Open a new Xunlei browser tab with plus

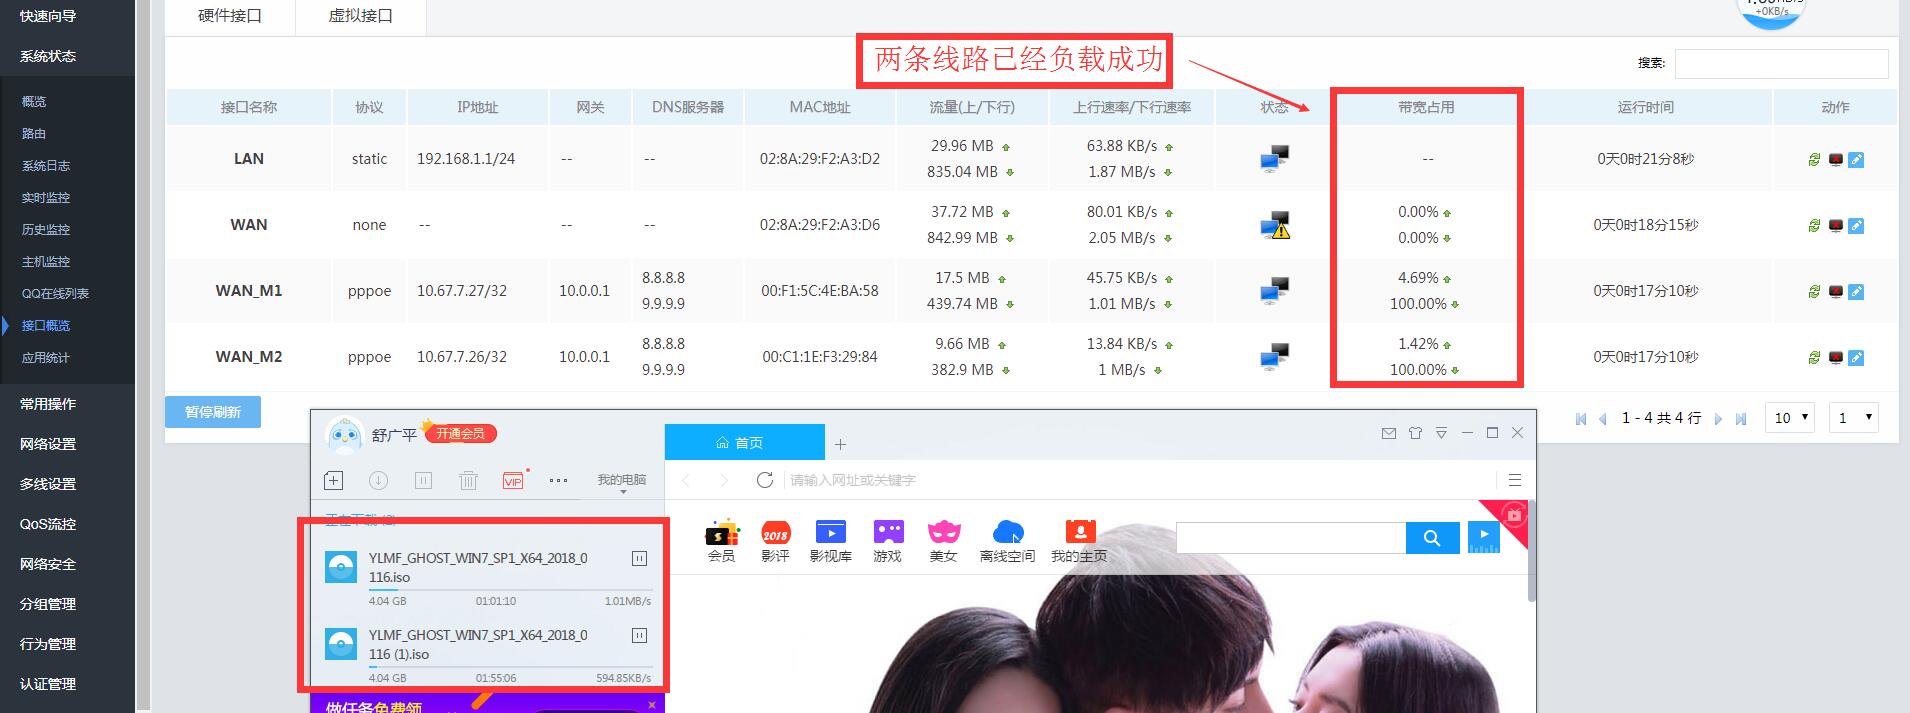[840, 444]
